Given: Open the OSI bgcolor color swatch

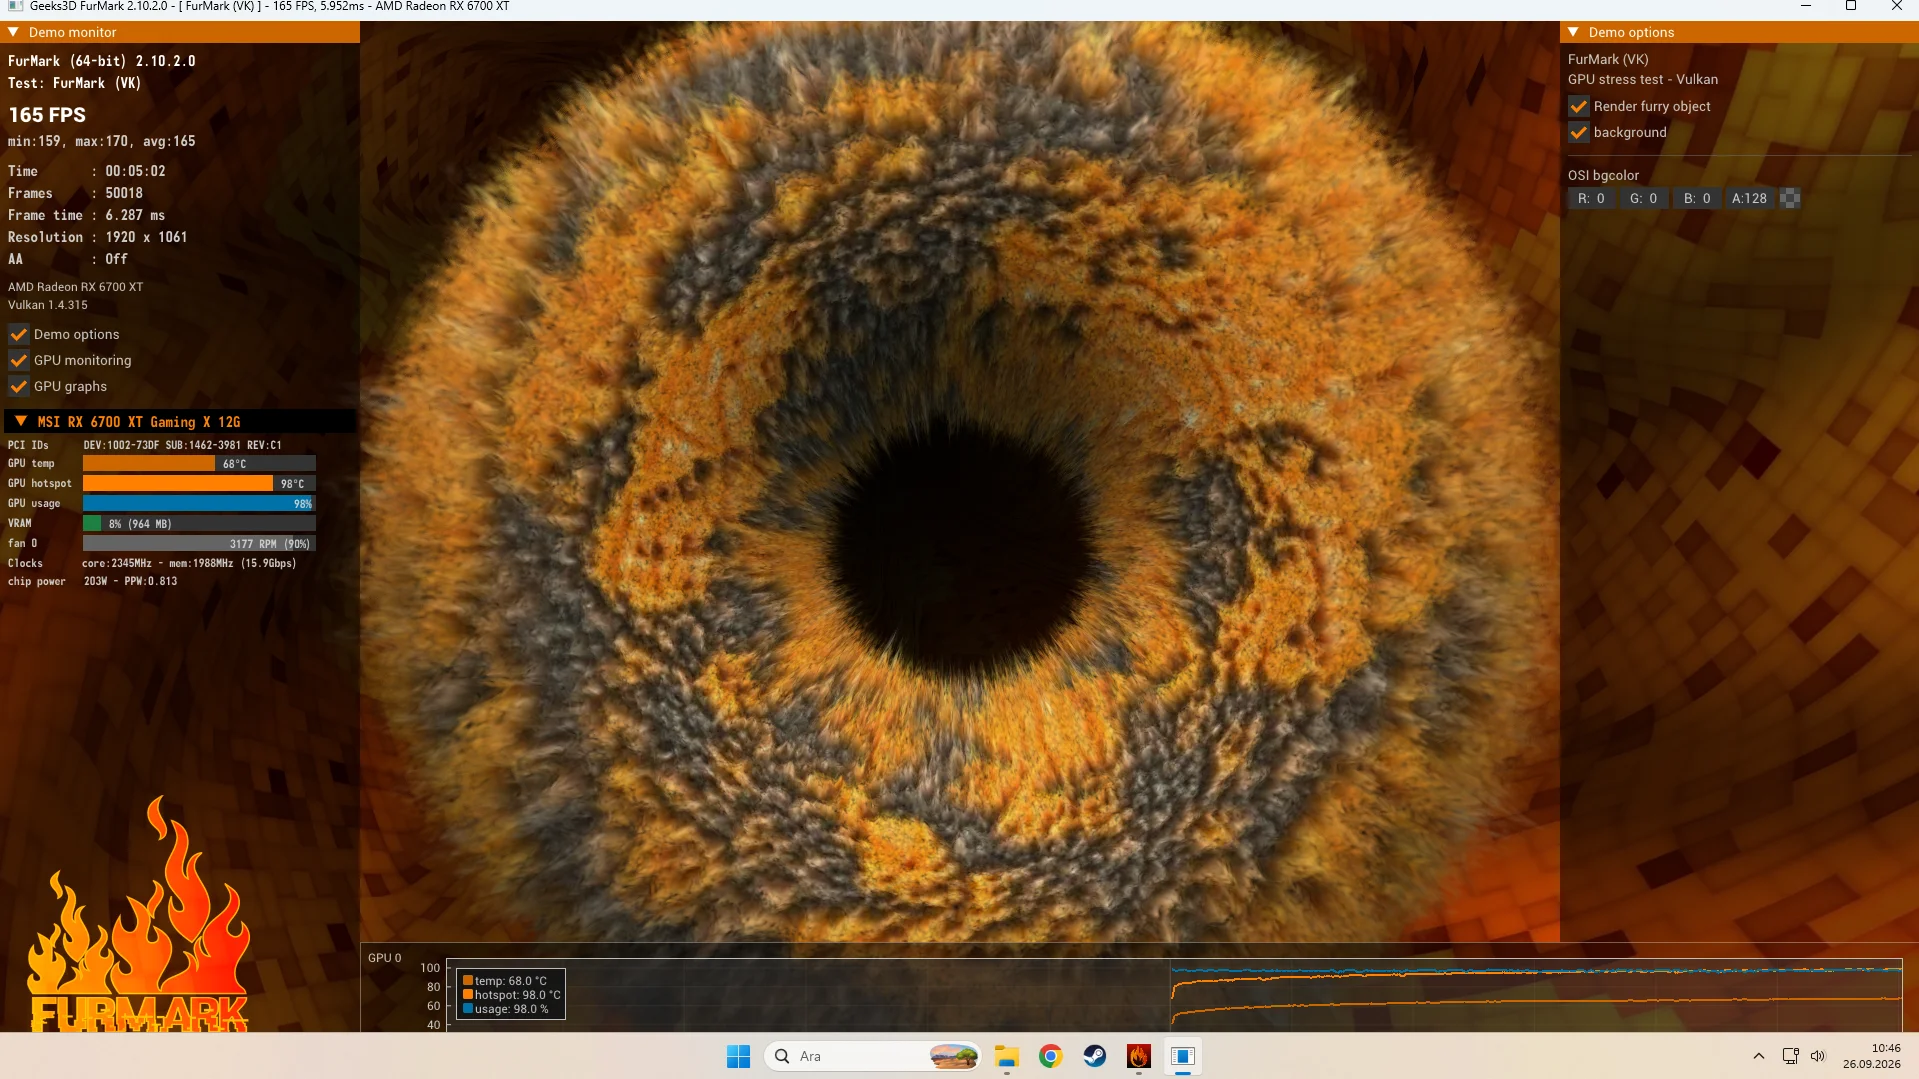Looking at the screenshot, I should 1790,198.
